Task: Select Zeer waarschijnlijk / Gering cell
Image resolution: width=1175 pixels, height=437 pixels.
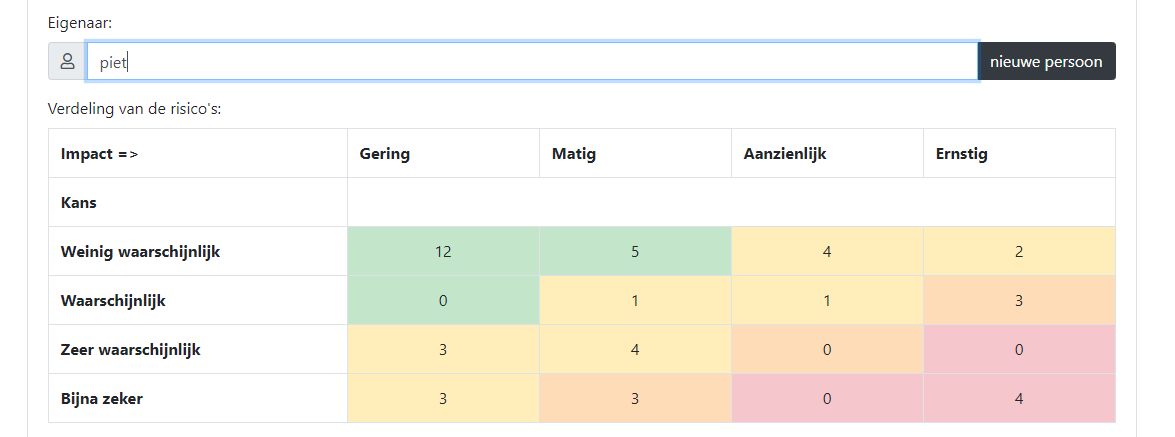Action: point(444,349)
